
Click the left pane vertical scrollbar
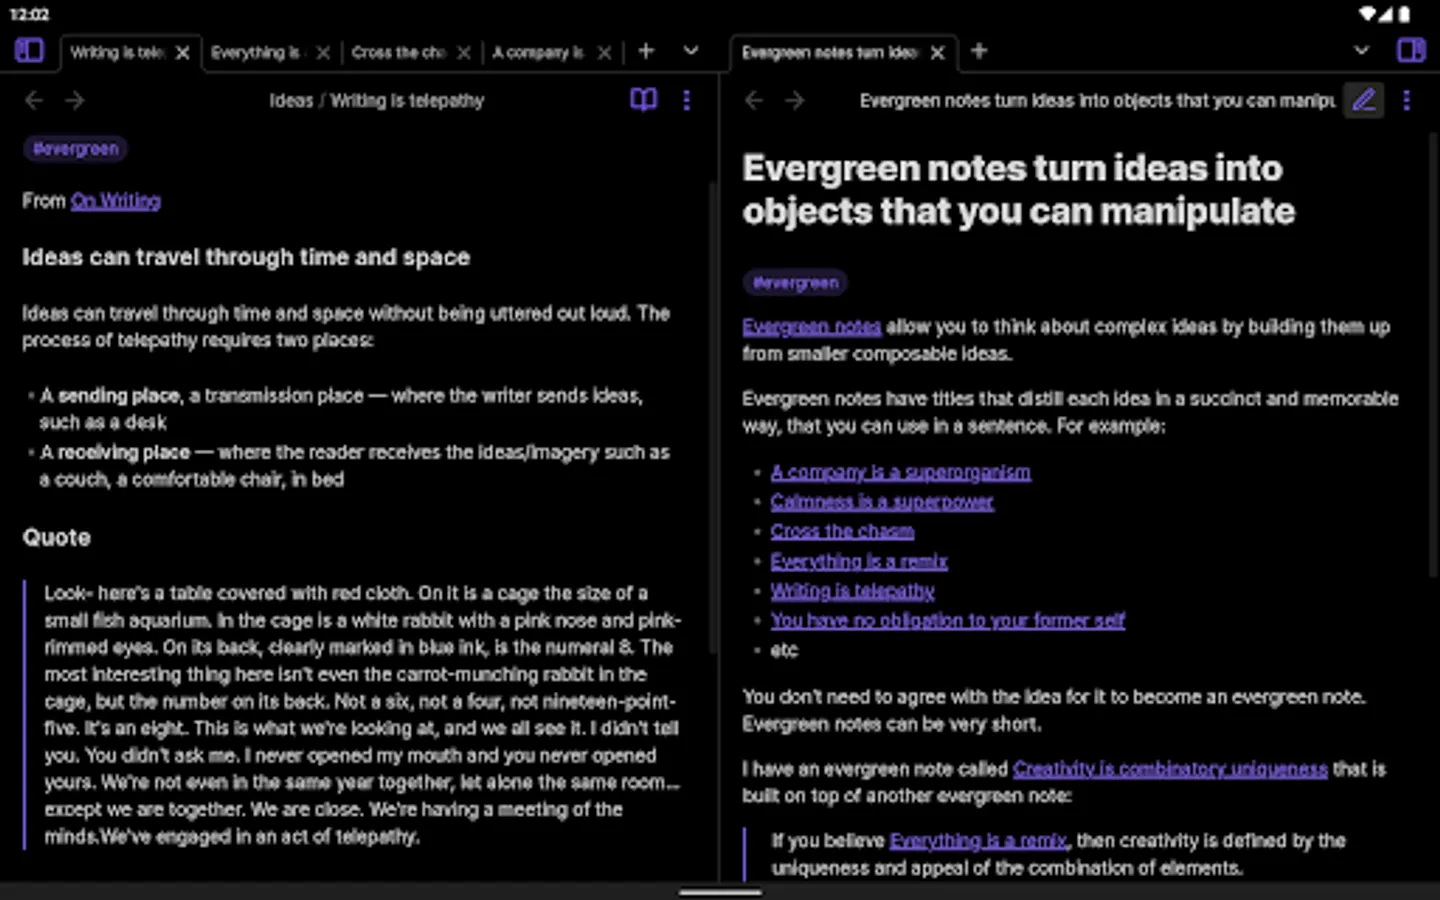712,417
